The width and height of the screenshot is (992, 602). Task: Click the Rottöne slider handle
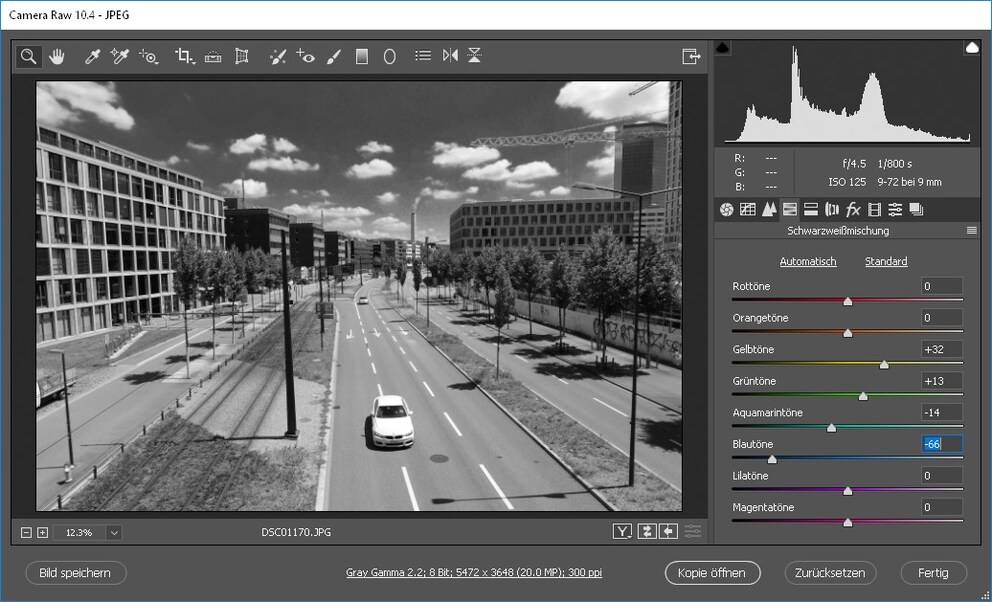coord(848,302)
